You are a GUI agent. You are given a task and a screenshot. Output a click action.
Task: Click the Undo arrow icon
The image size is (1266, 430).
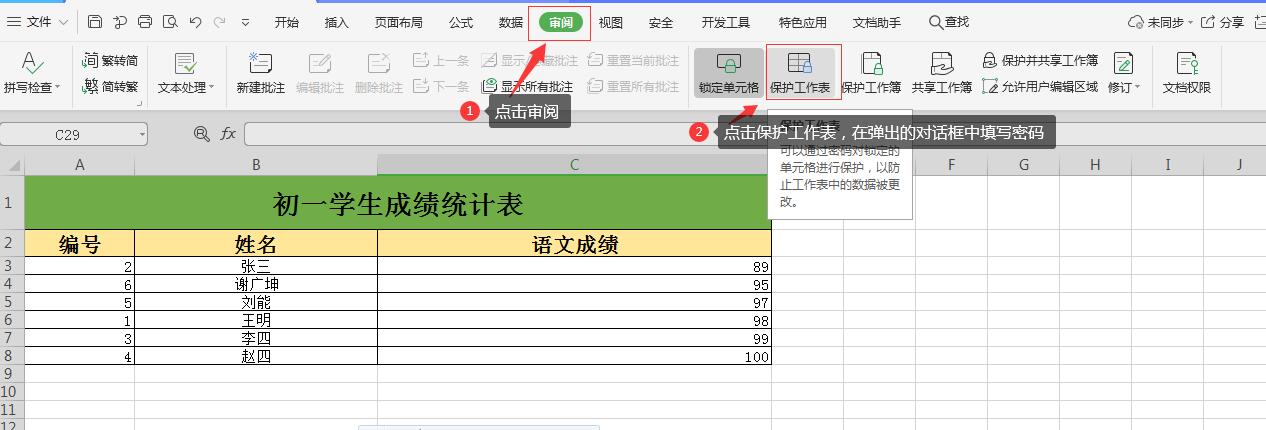click(x=195, y=22)
